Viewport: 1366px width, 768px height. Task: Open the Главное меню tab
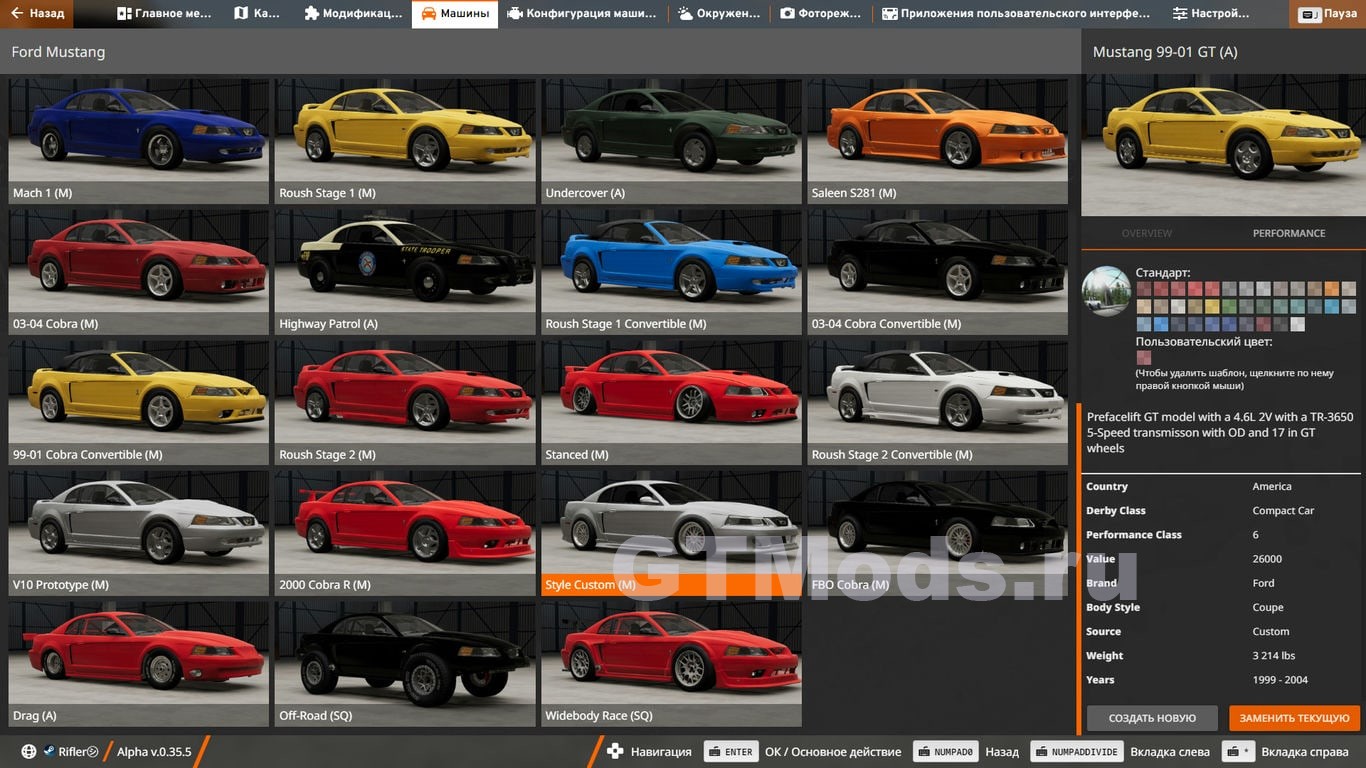pos(165,14)
